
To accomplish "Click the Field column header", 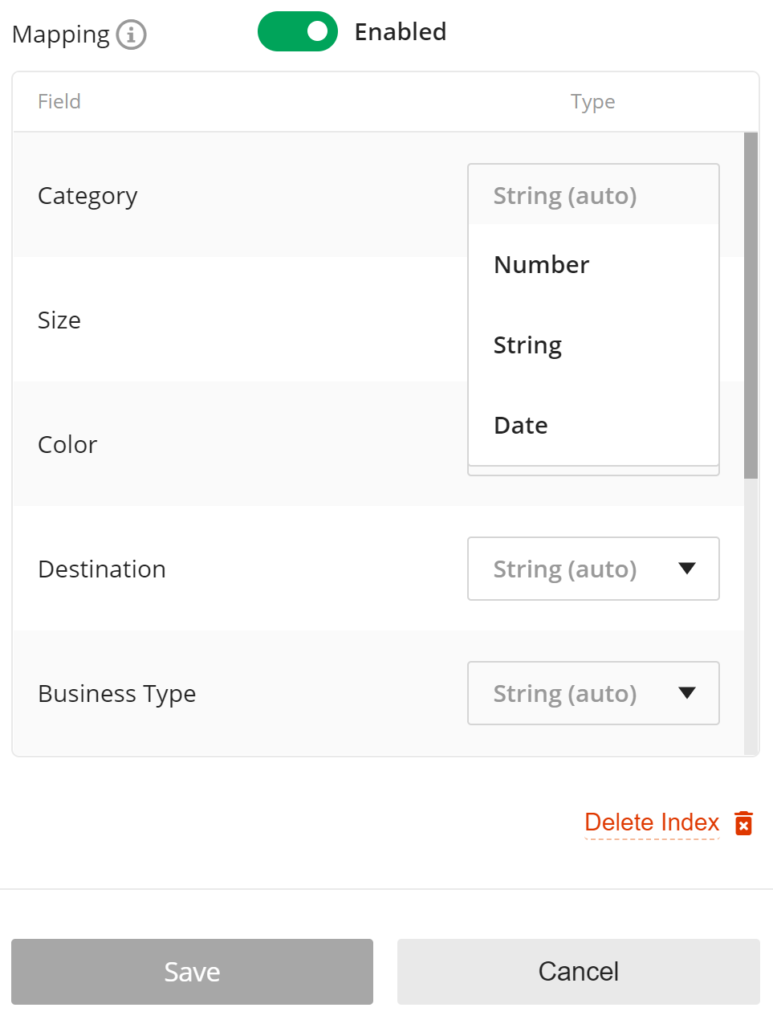I will [59, 101].
